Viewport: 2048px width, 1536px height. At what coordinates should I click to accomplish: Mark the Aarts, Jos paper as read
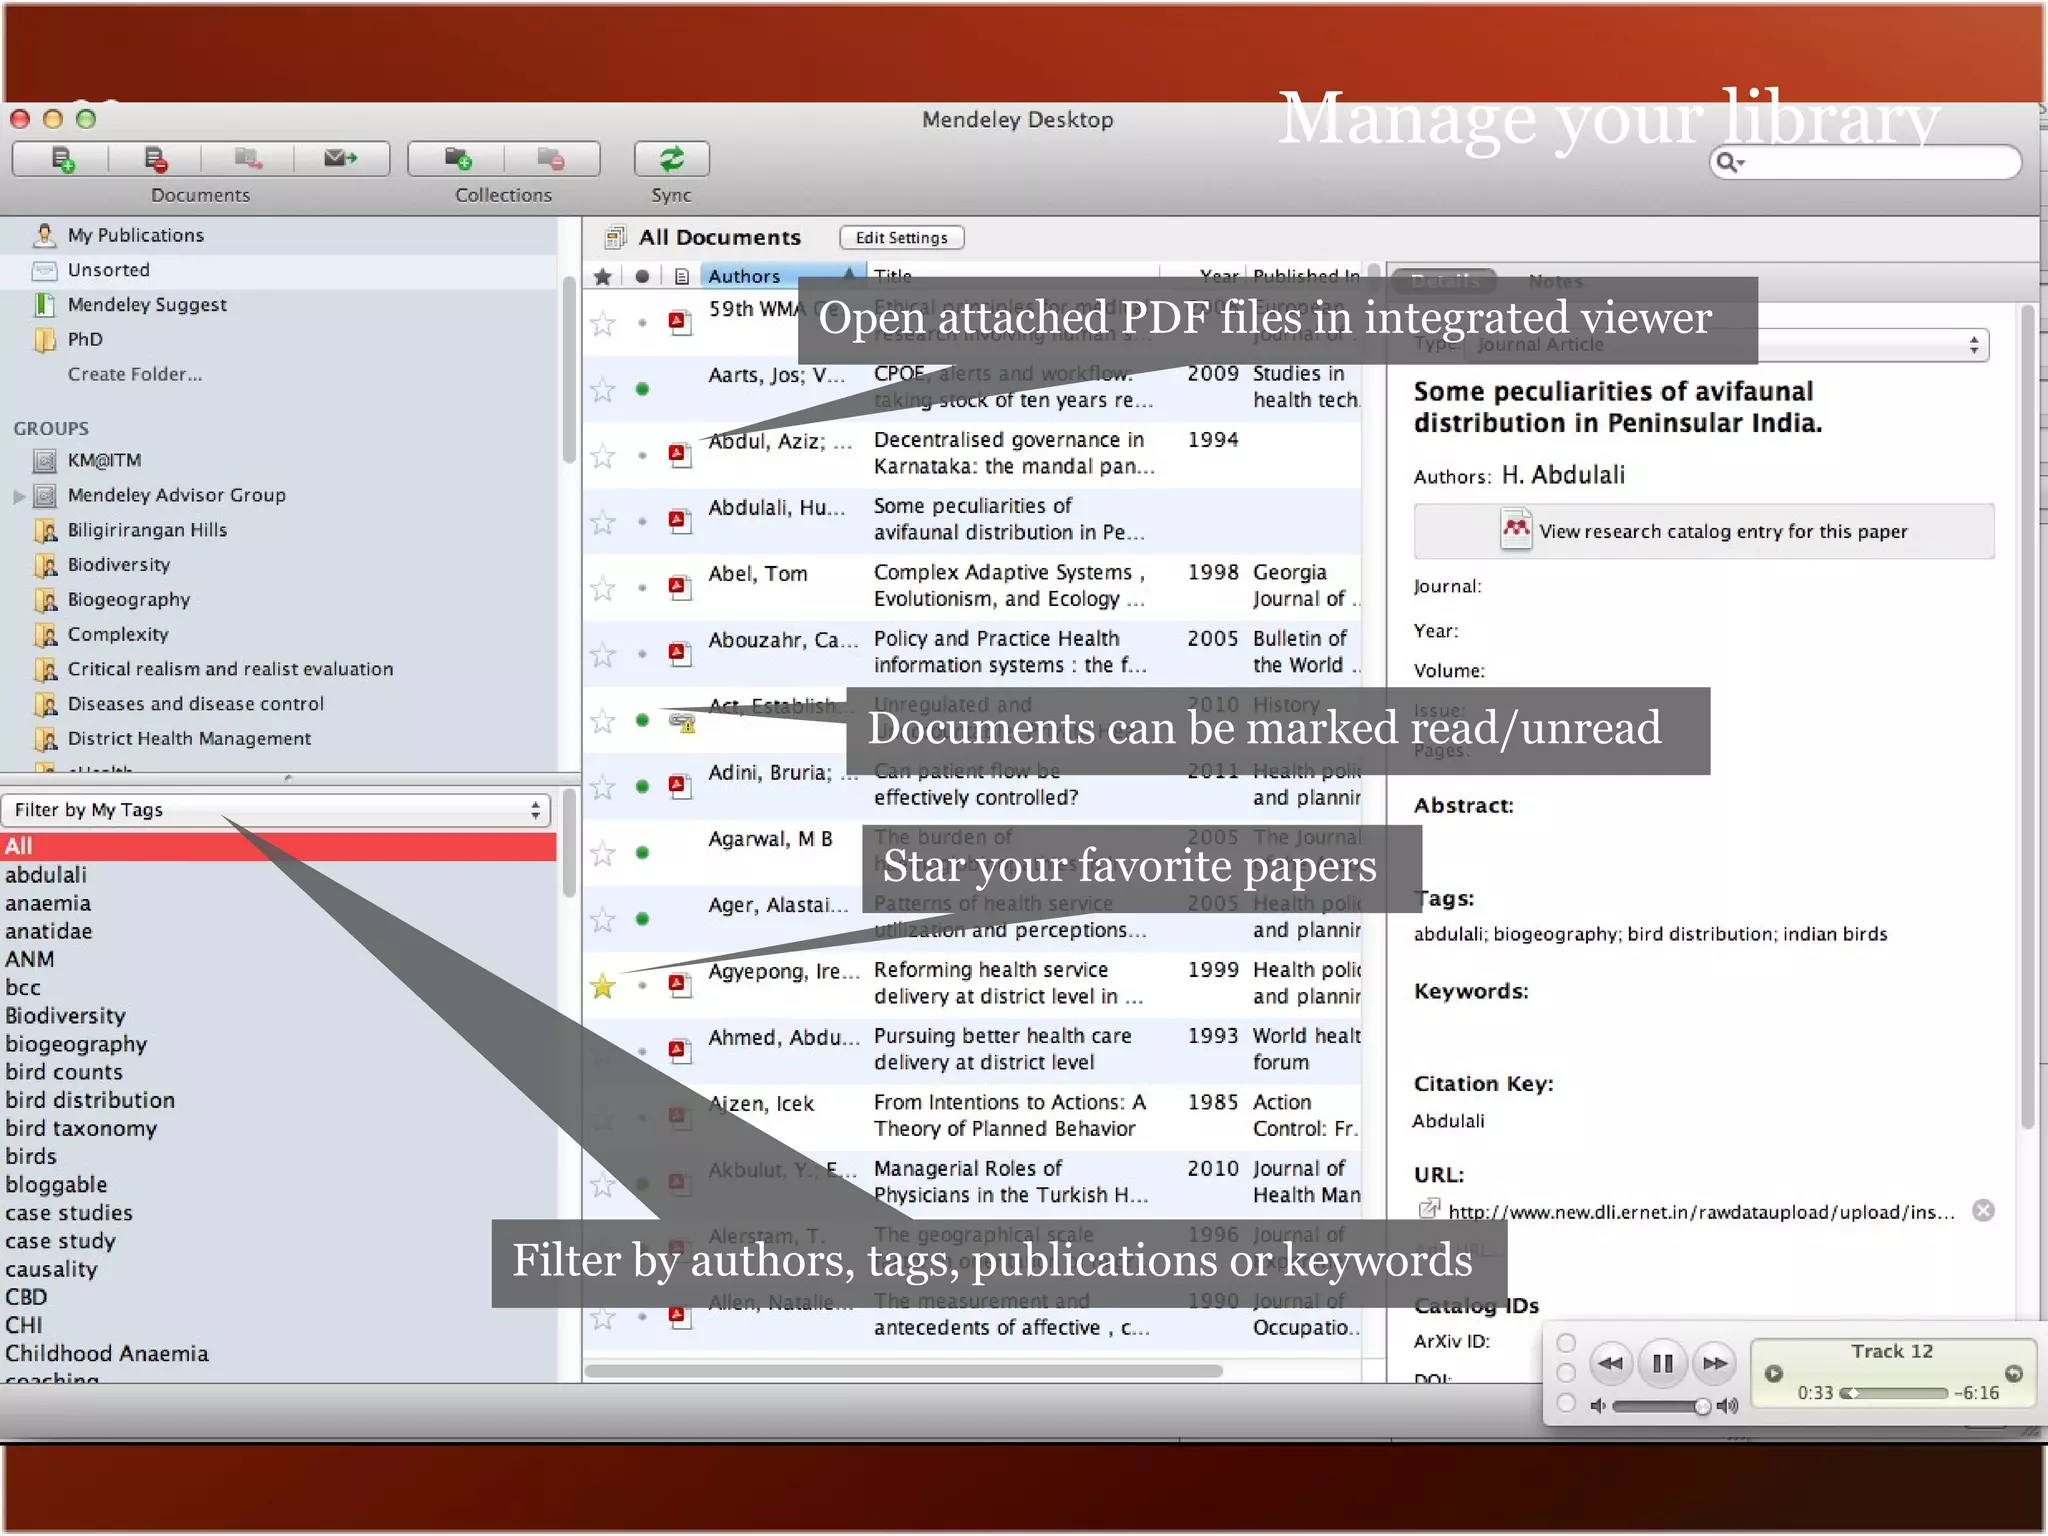(642, 389)
